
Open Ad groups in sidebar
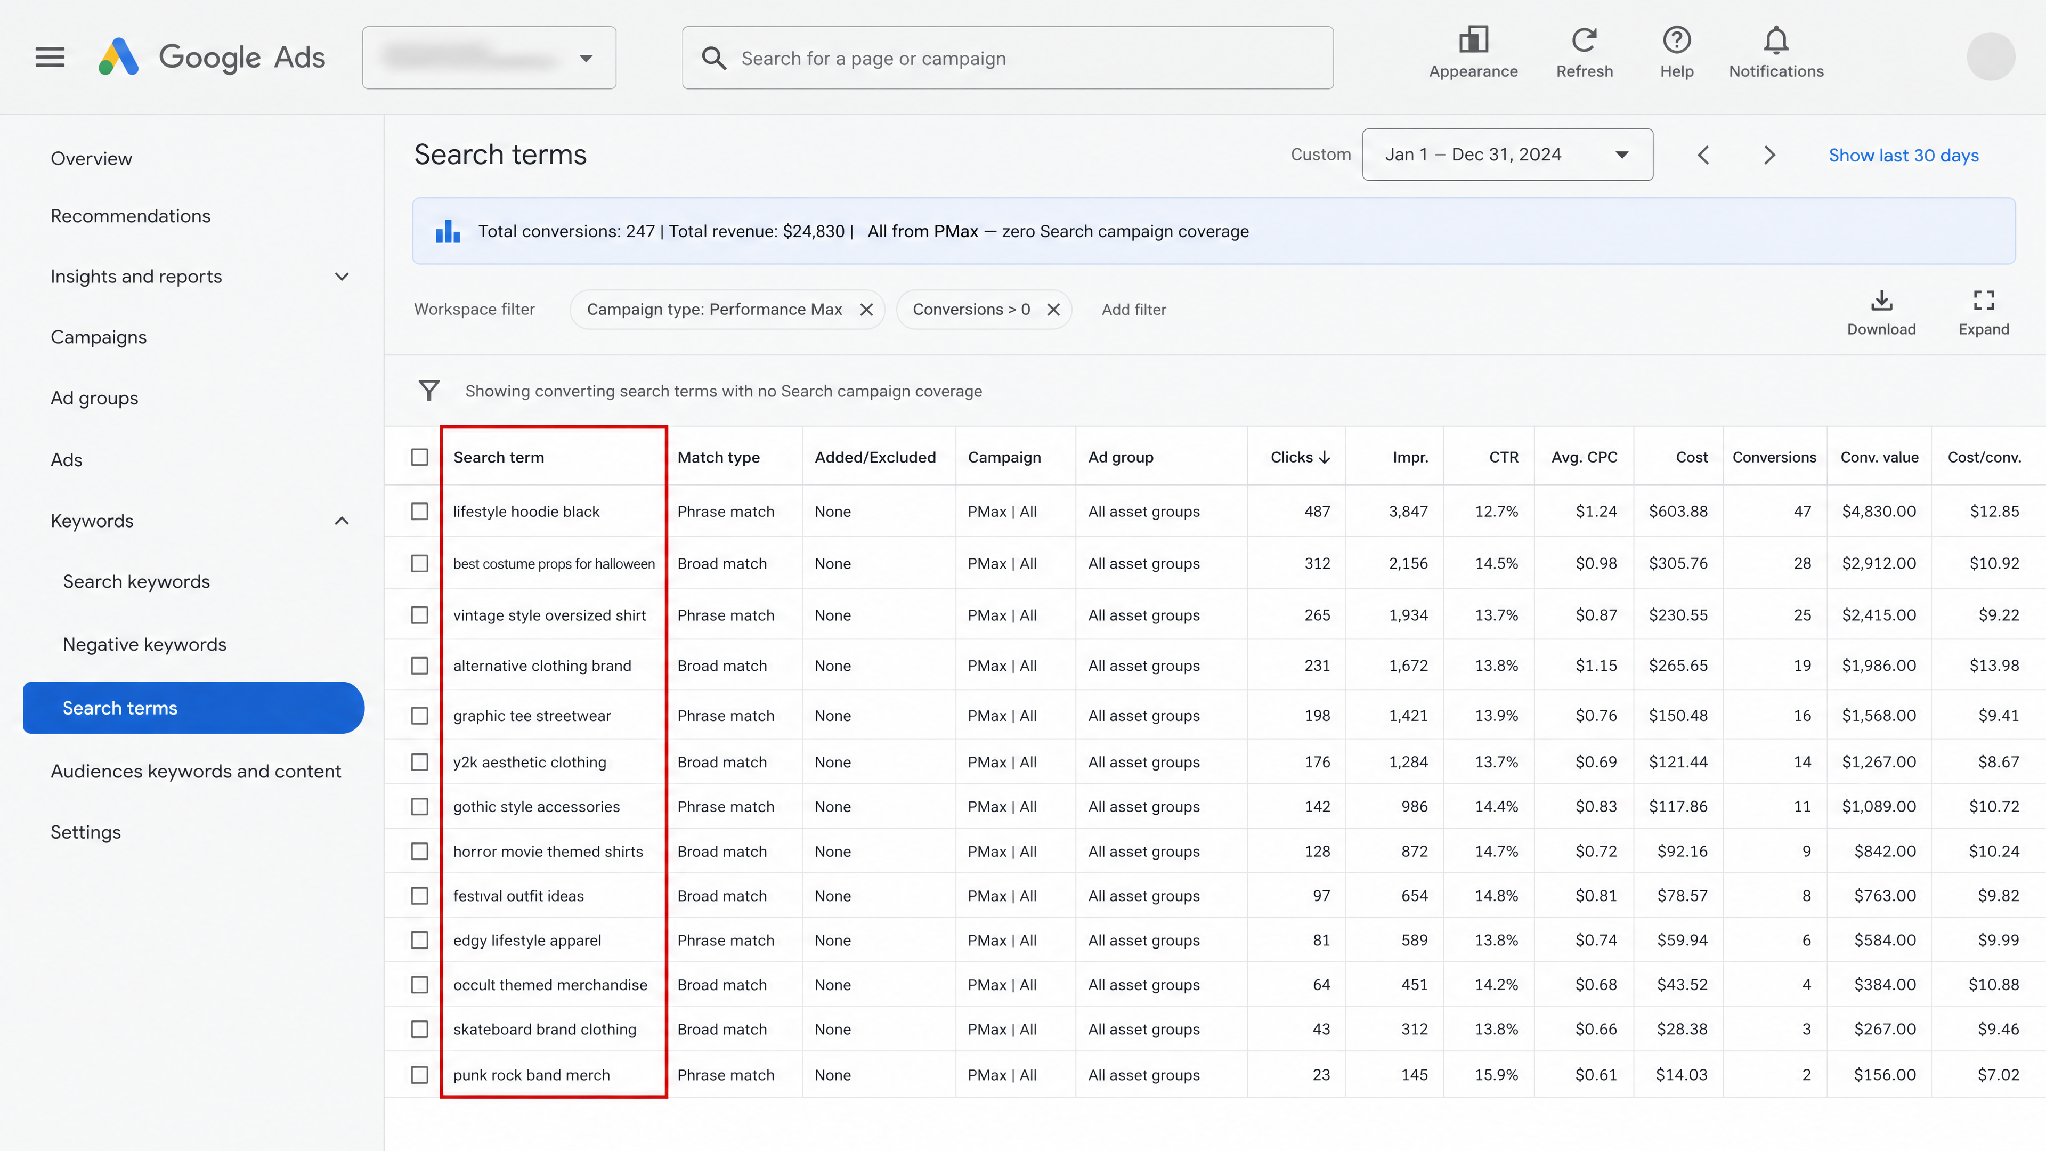[x=95, y=398]
